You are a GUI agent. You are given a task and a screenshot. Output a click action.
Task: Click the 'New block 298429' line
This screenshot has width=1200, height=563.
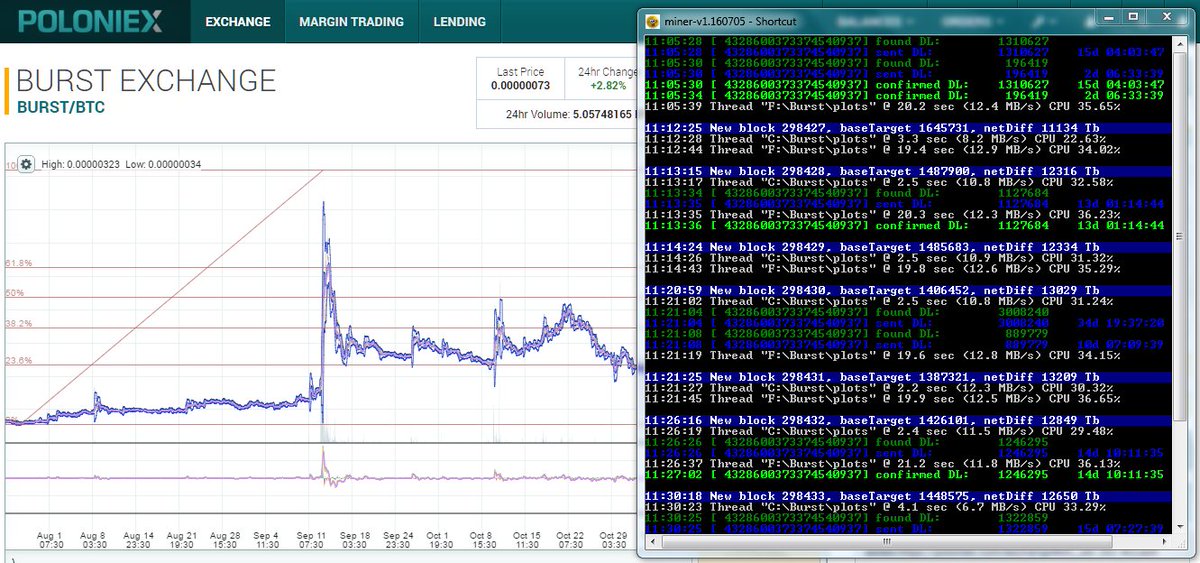click(908, 247)
